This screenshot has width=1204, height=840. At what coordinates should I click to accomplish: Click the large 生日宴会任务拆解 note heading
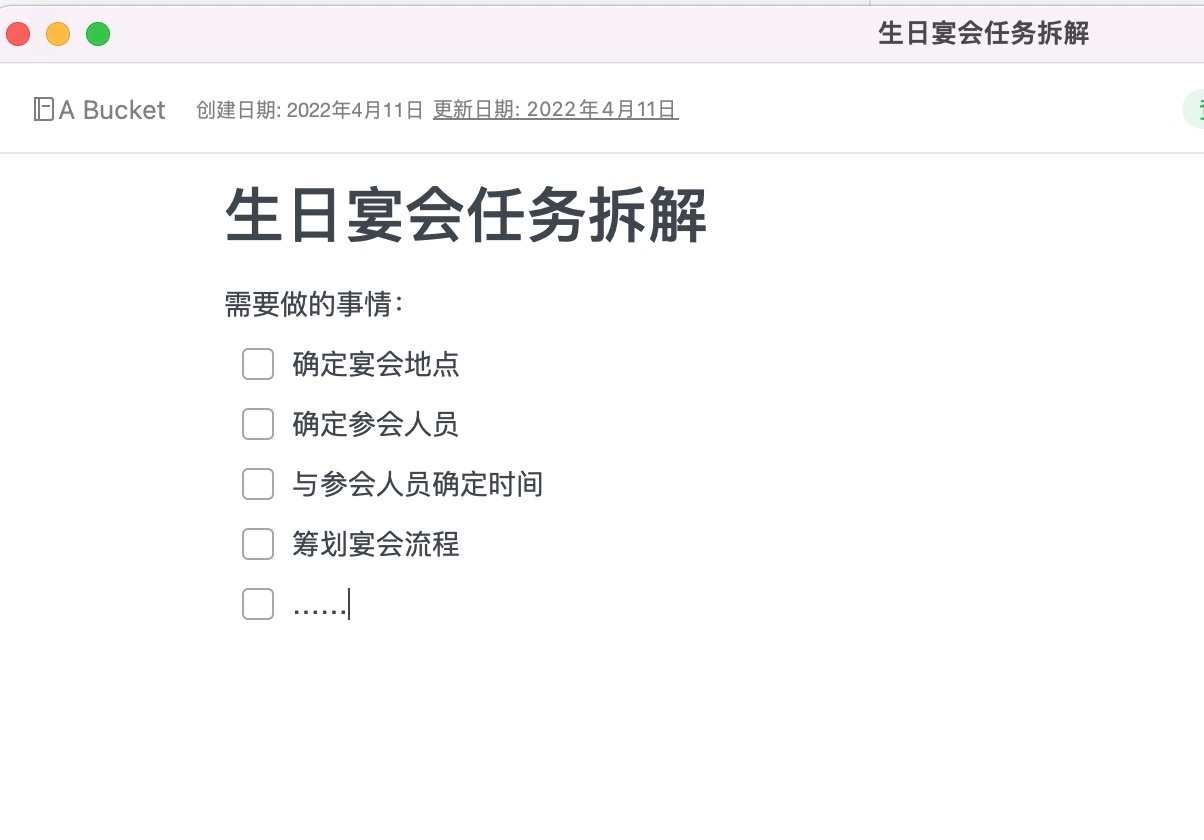point(466,215)
